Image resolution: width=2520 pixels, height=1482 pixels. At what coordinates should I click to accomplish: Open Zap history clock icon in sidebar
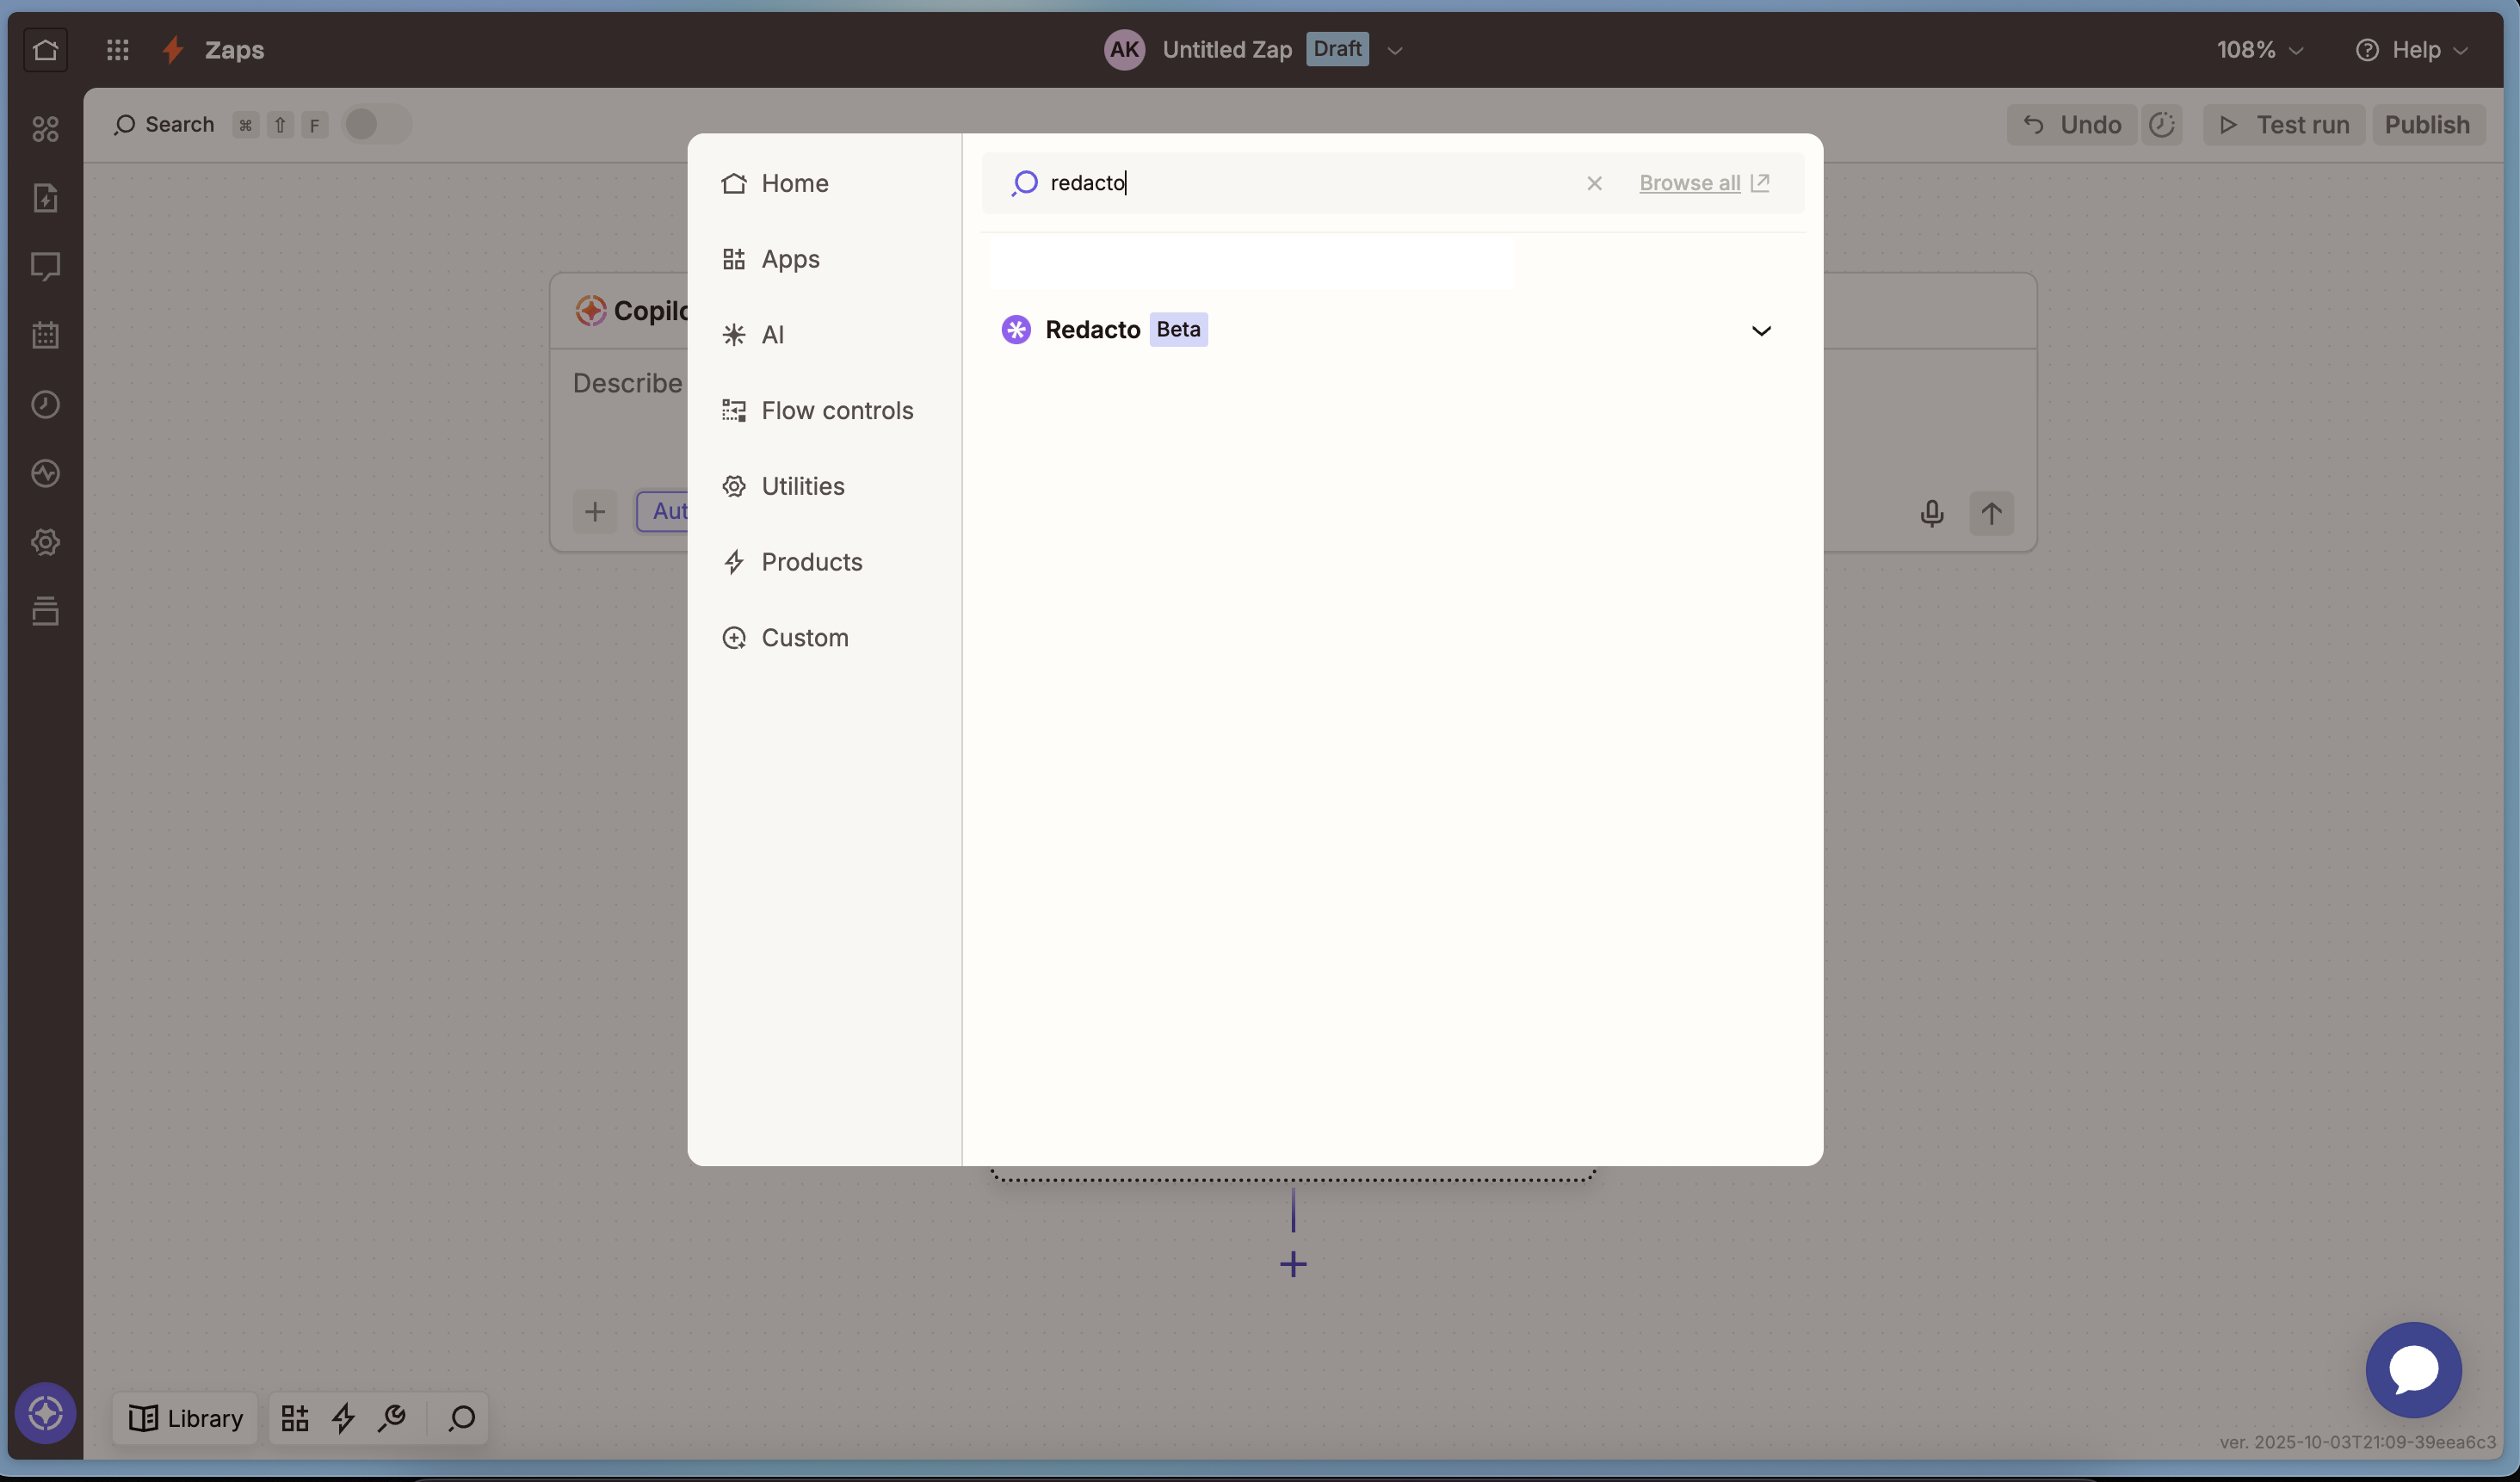pos(45,404)
